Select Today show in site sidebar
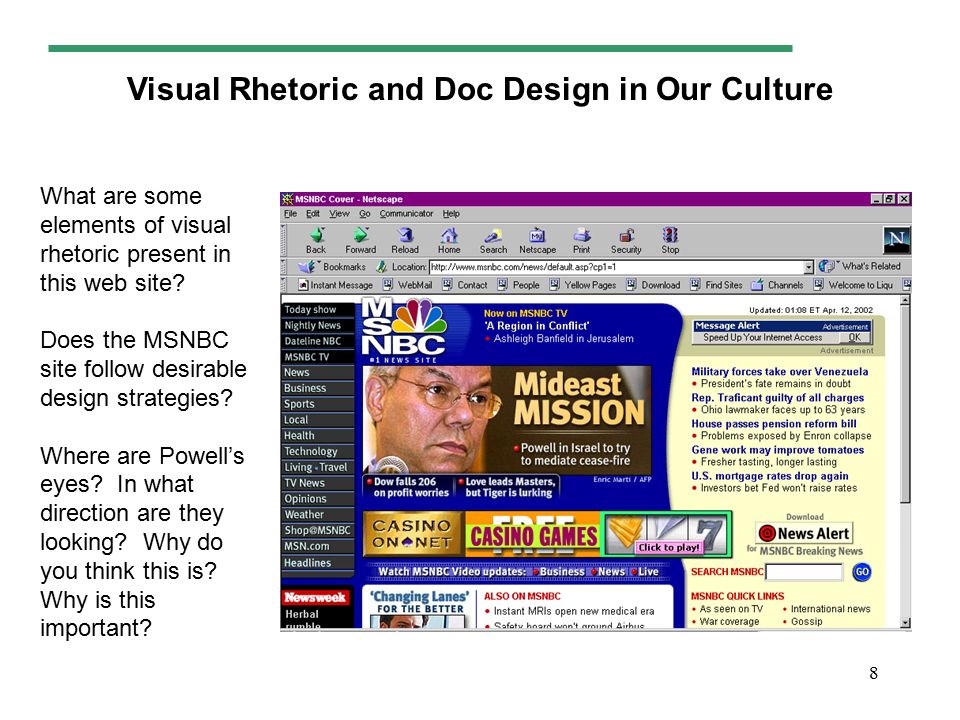This screenshot has height=720, width=960. (x=318, y=310)
